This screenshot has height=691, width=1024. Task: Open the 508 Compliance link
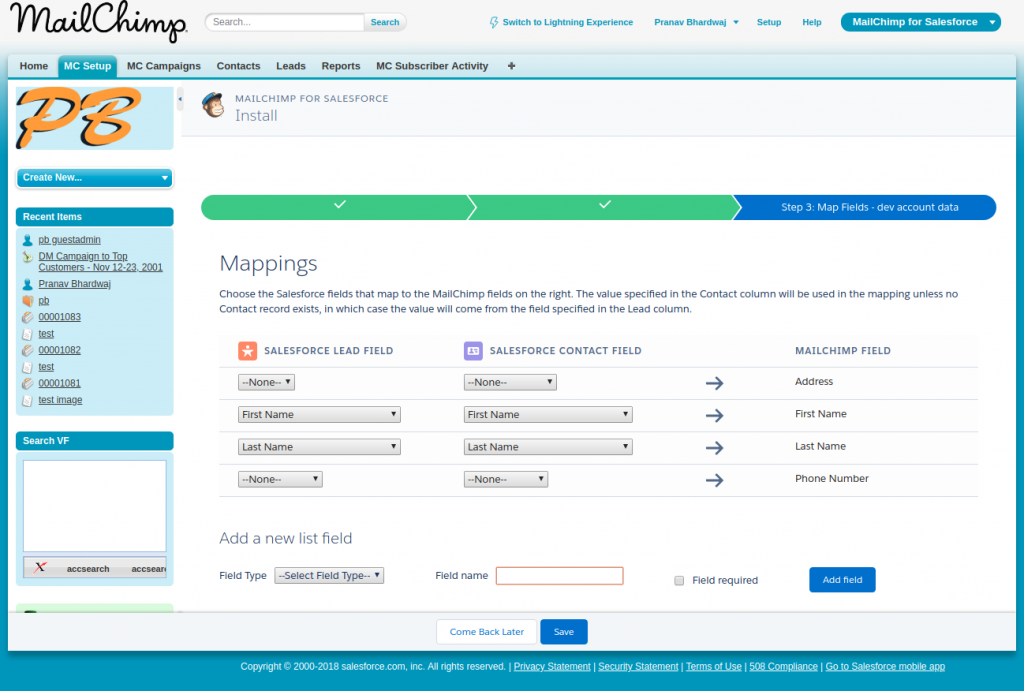click(784, 667)
